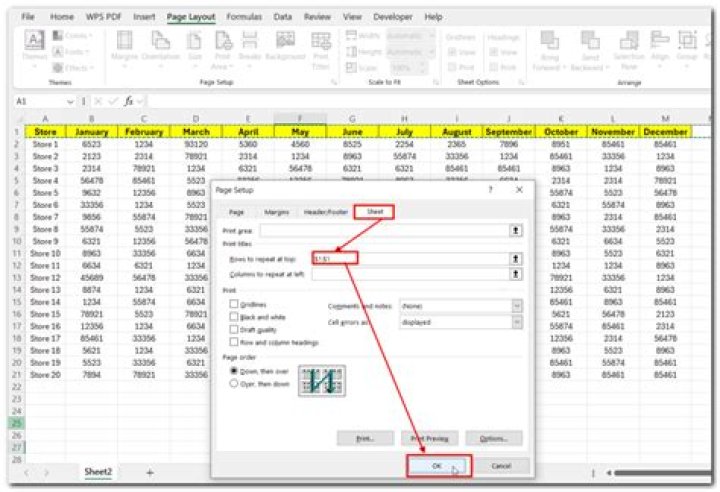
Task: Open the Height scale dropdown
Action: point(431,52)
